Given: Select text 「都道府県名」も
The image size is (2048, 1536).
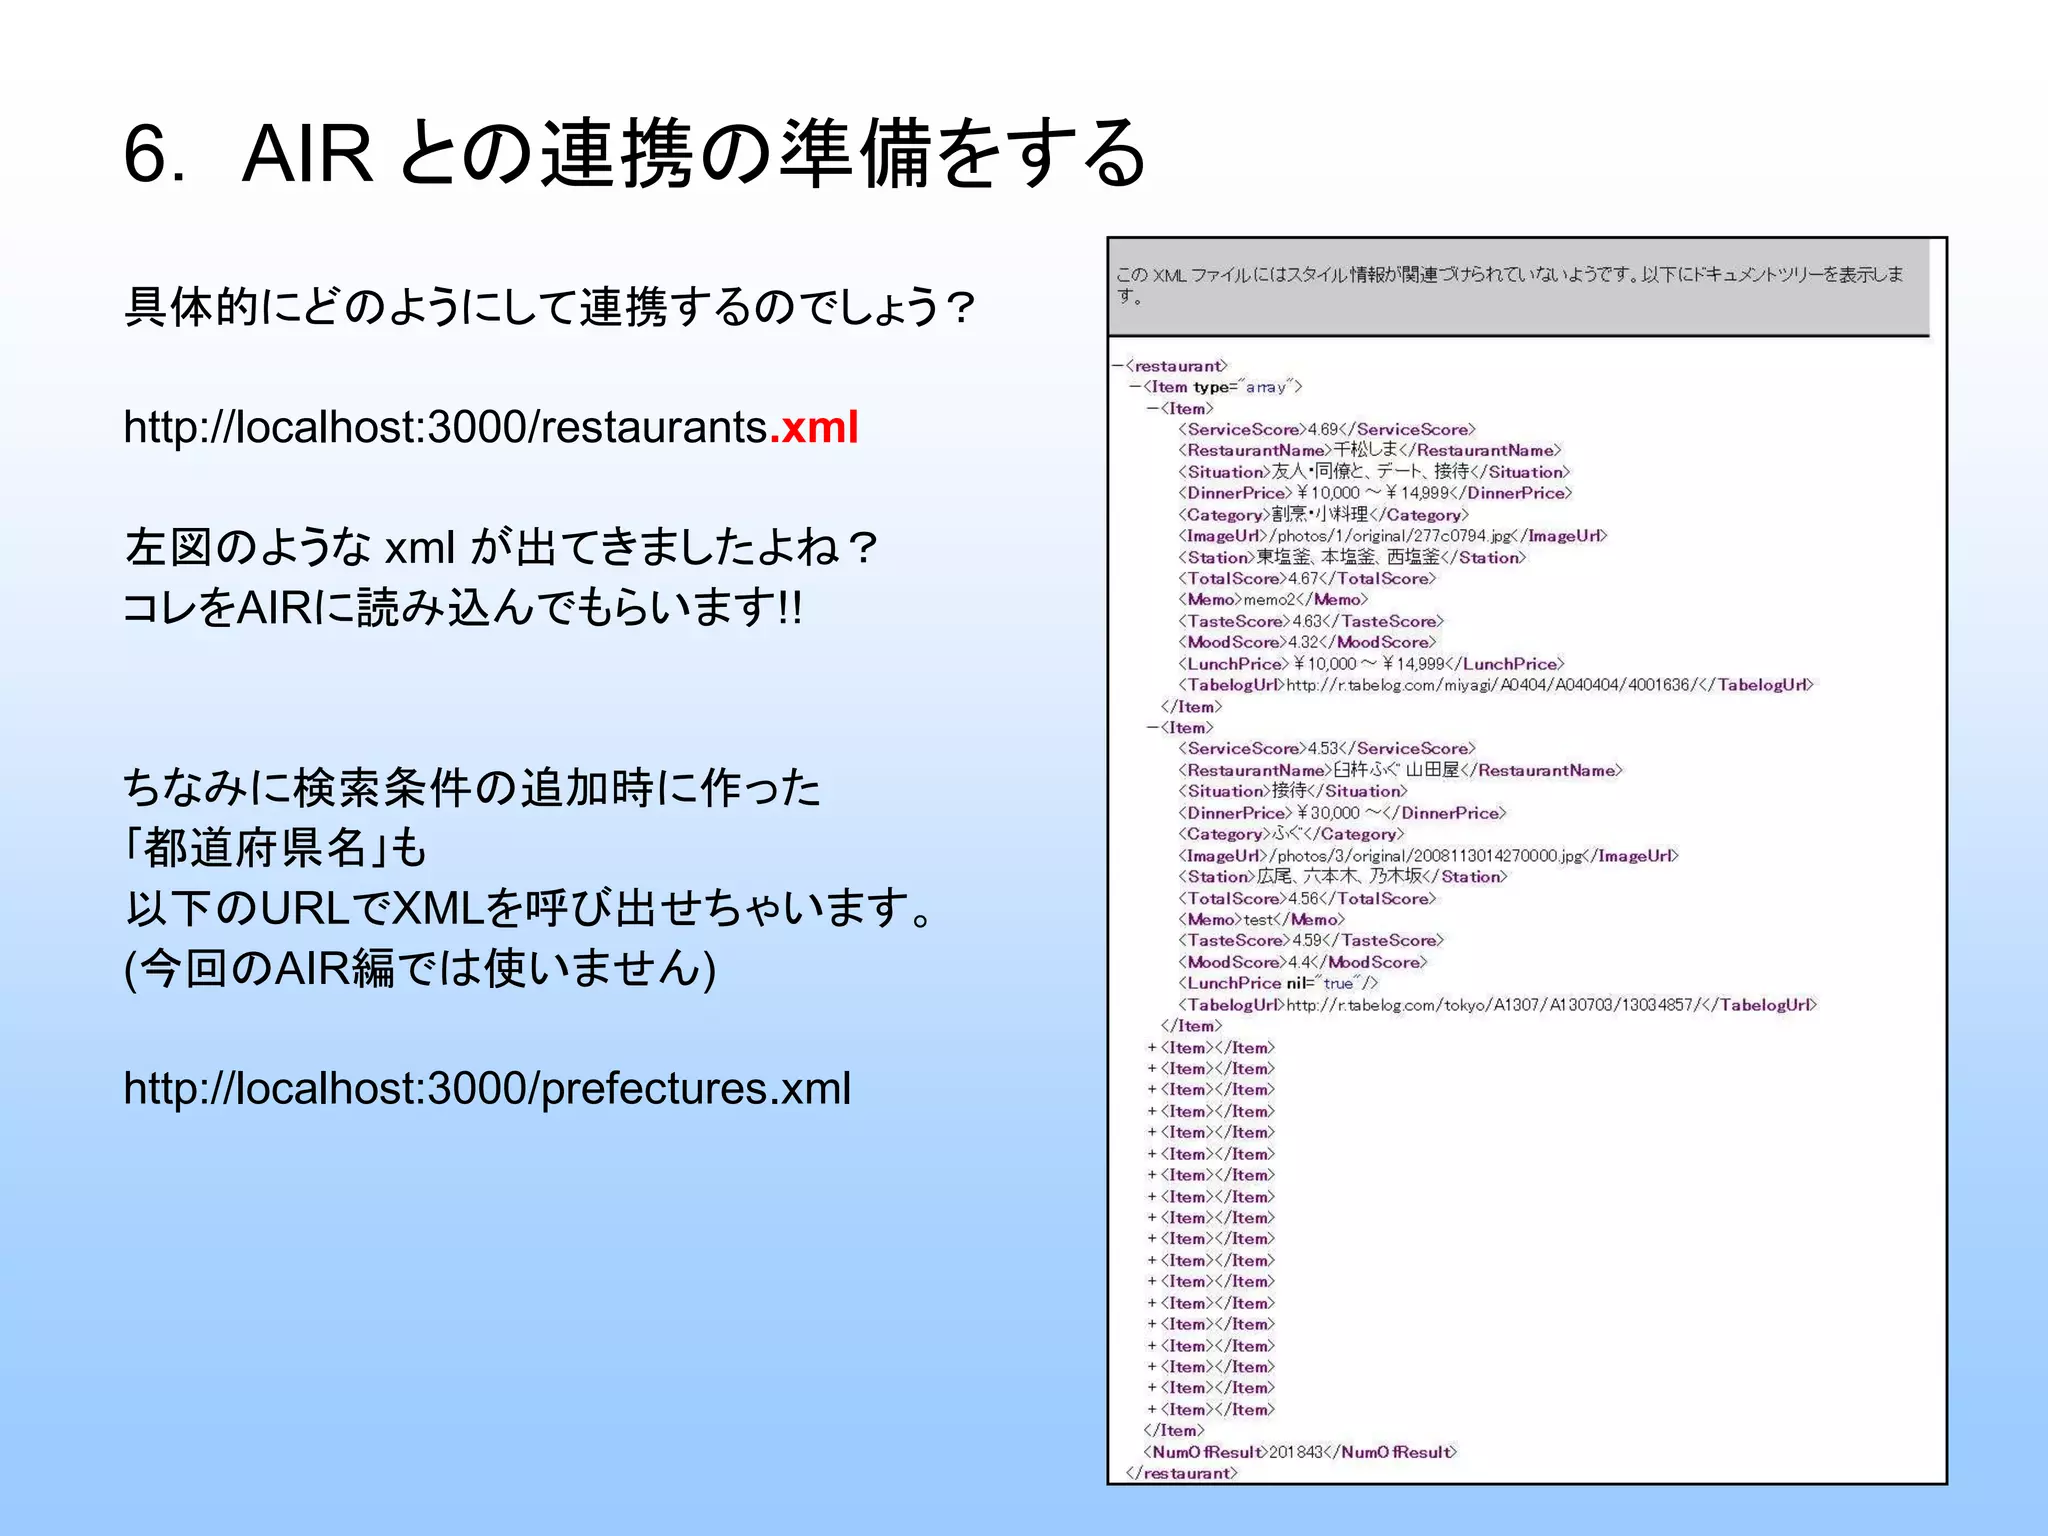Looking at the screenshot, I should coord(276,849).
